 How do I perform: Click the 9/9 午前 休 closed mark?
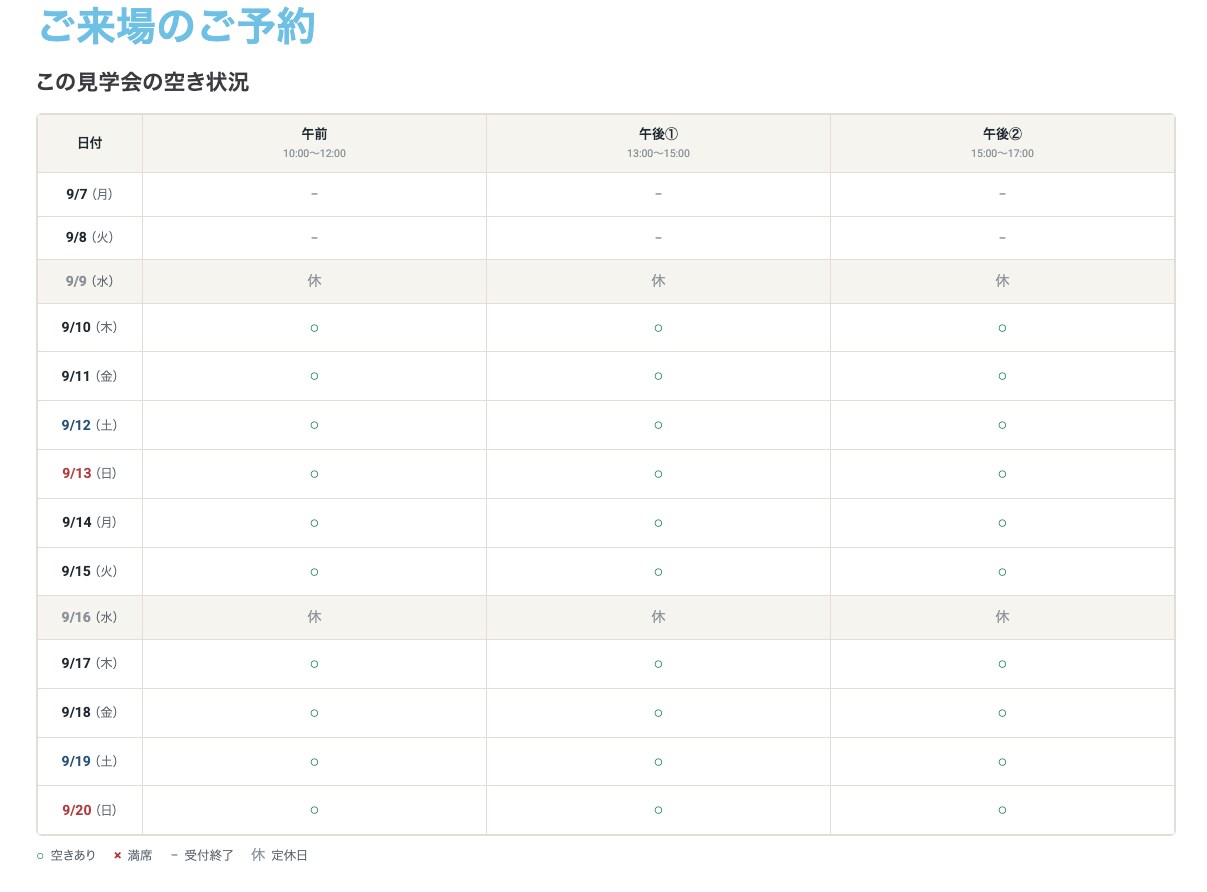314,282
